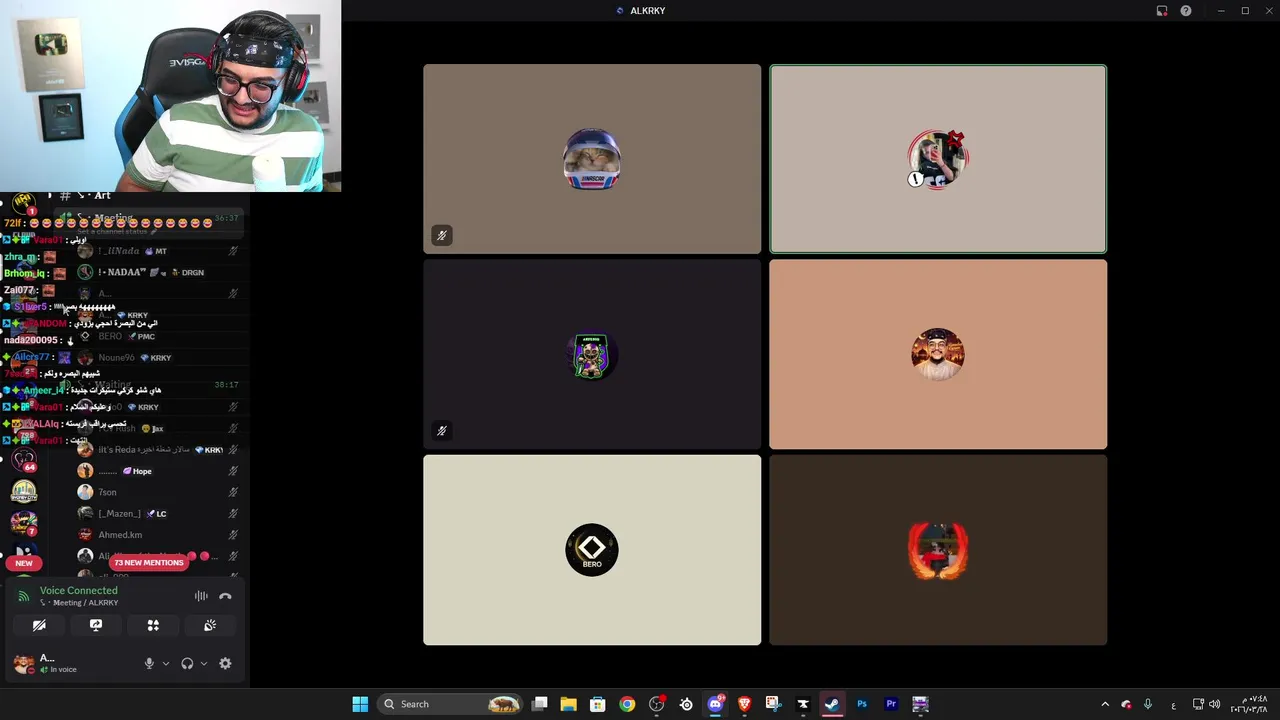Click own avatar showing 'In voice'
Screen dimensions: 1280x720
24,664
